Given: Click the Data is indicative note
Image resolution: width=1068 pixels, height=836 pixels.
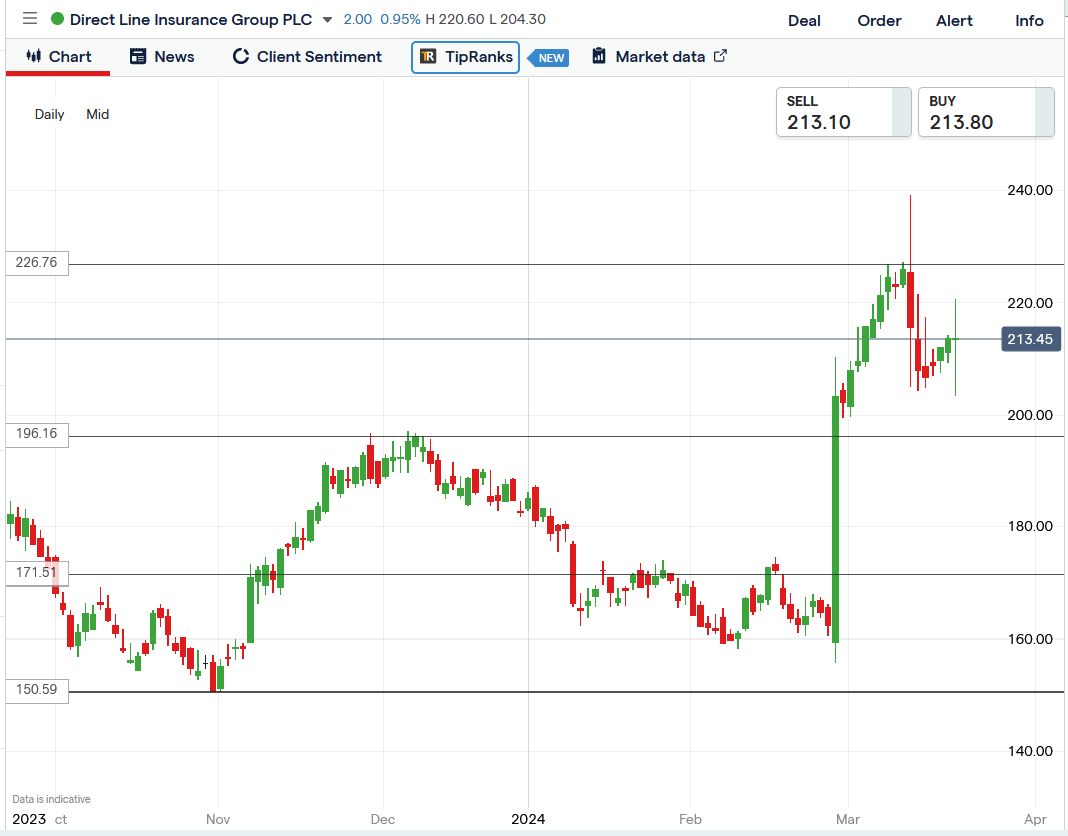Looking at the screenshot, I should (x=51, y=799).
